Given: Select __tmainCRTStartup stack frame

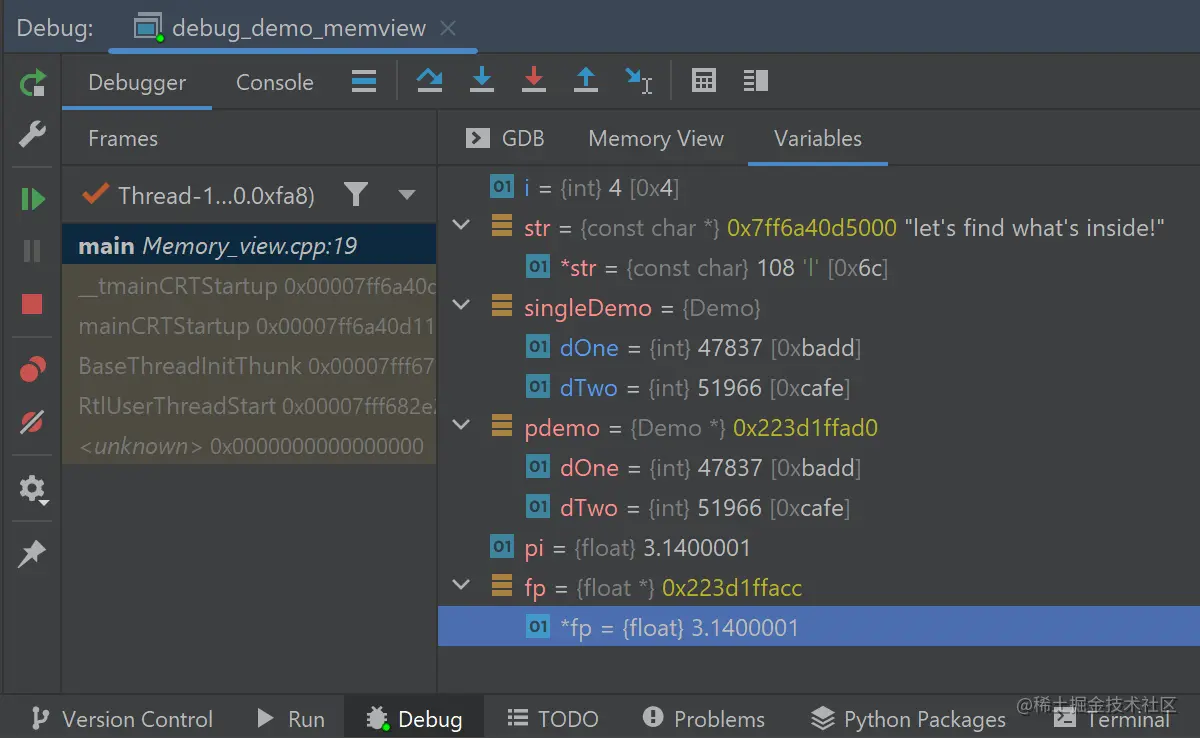Looking at the screenshot, I should [249, 286].
